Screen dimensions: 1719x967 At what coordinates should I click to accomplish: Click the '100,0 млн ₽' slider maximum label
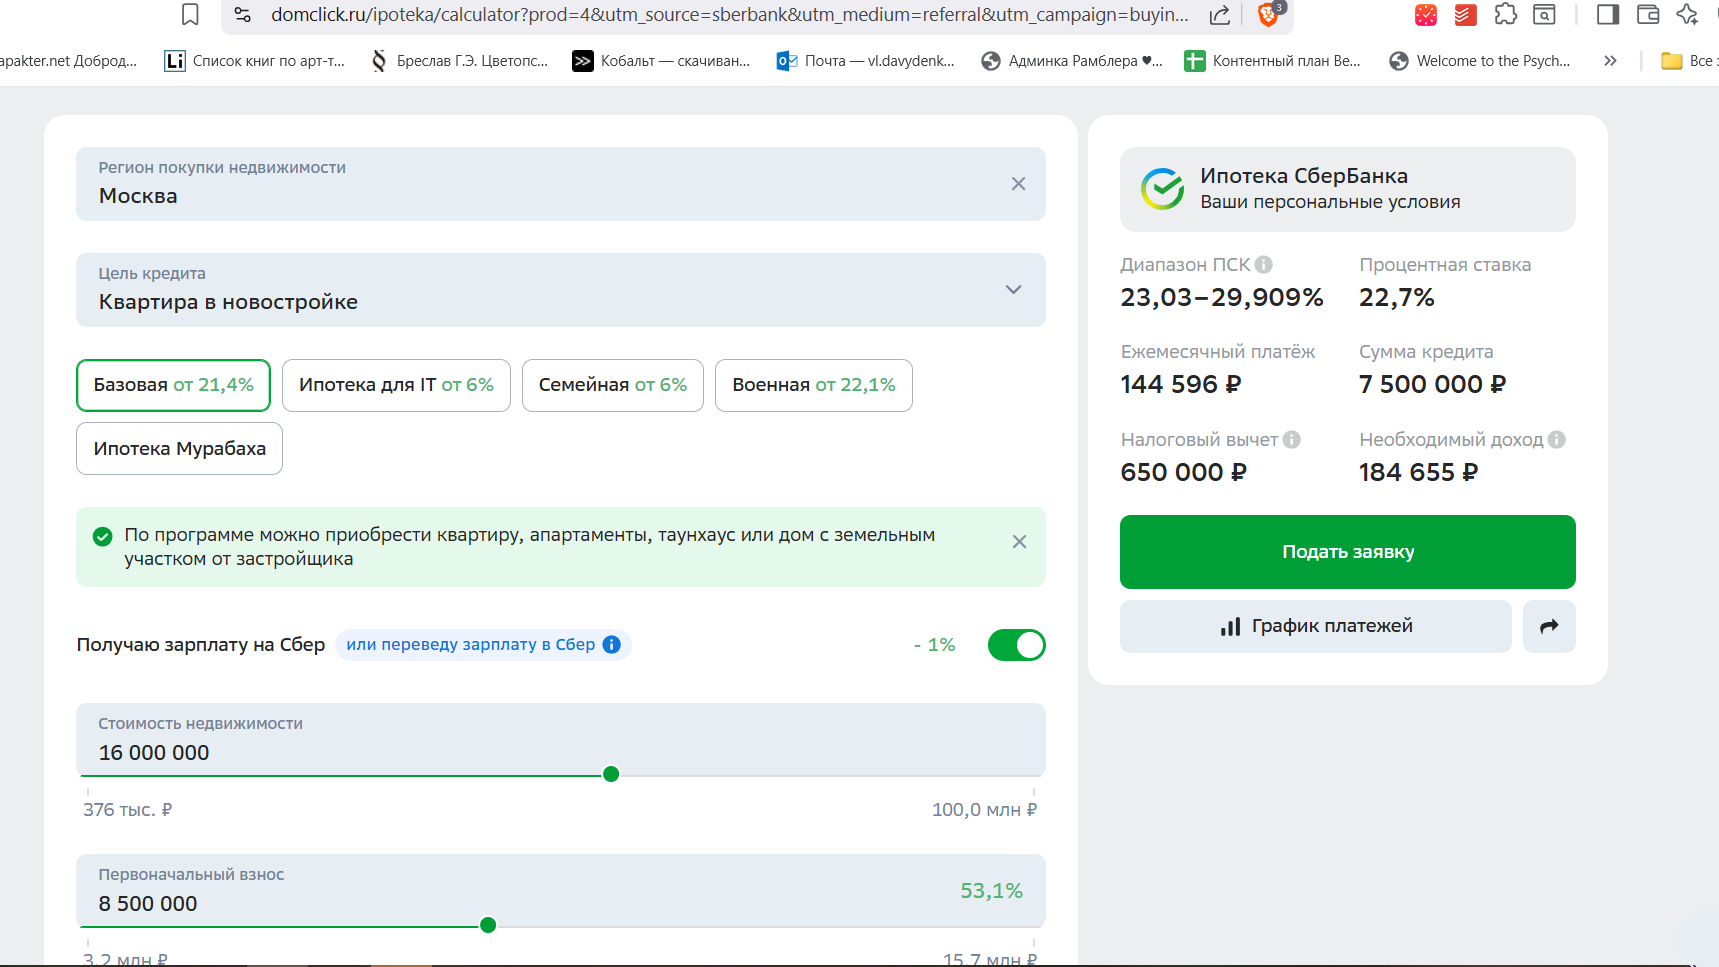[x=984, y=810]
